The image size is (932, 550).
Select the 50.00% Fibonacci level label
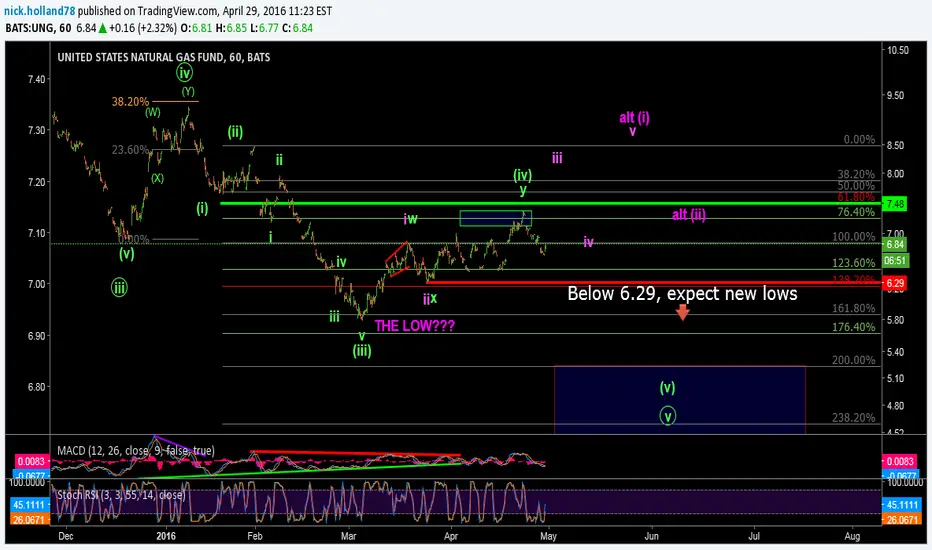click(x=856, y=186)
